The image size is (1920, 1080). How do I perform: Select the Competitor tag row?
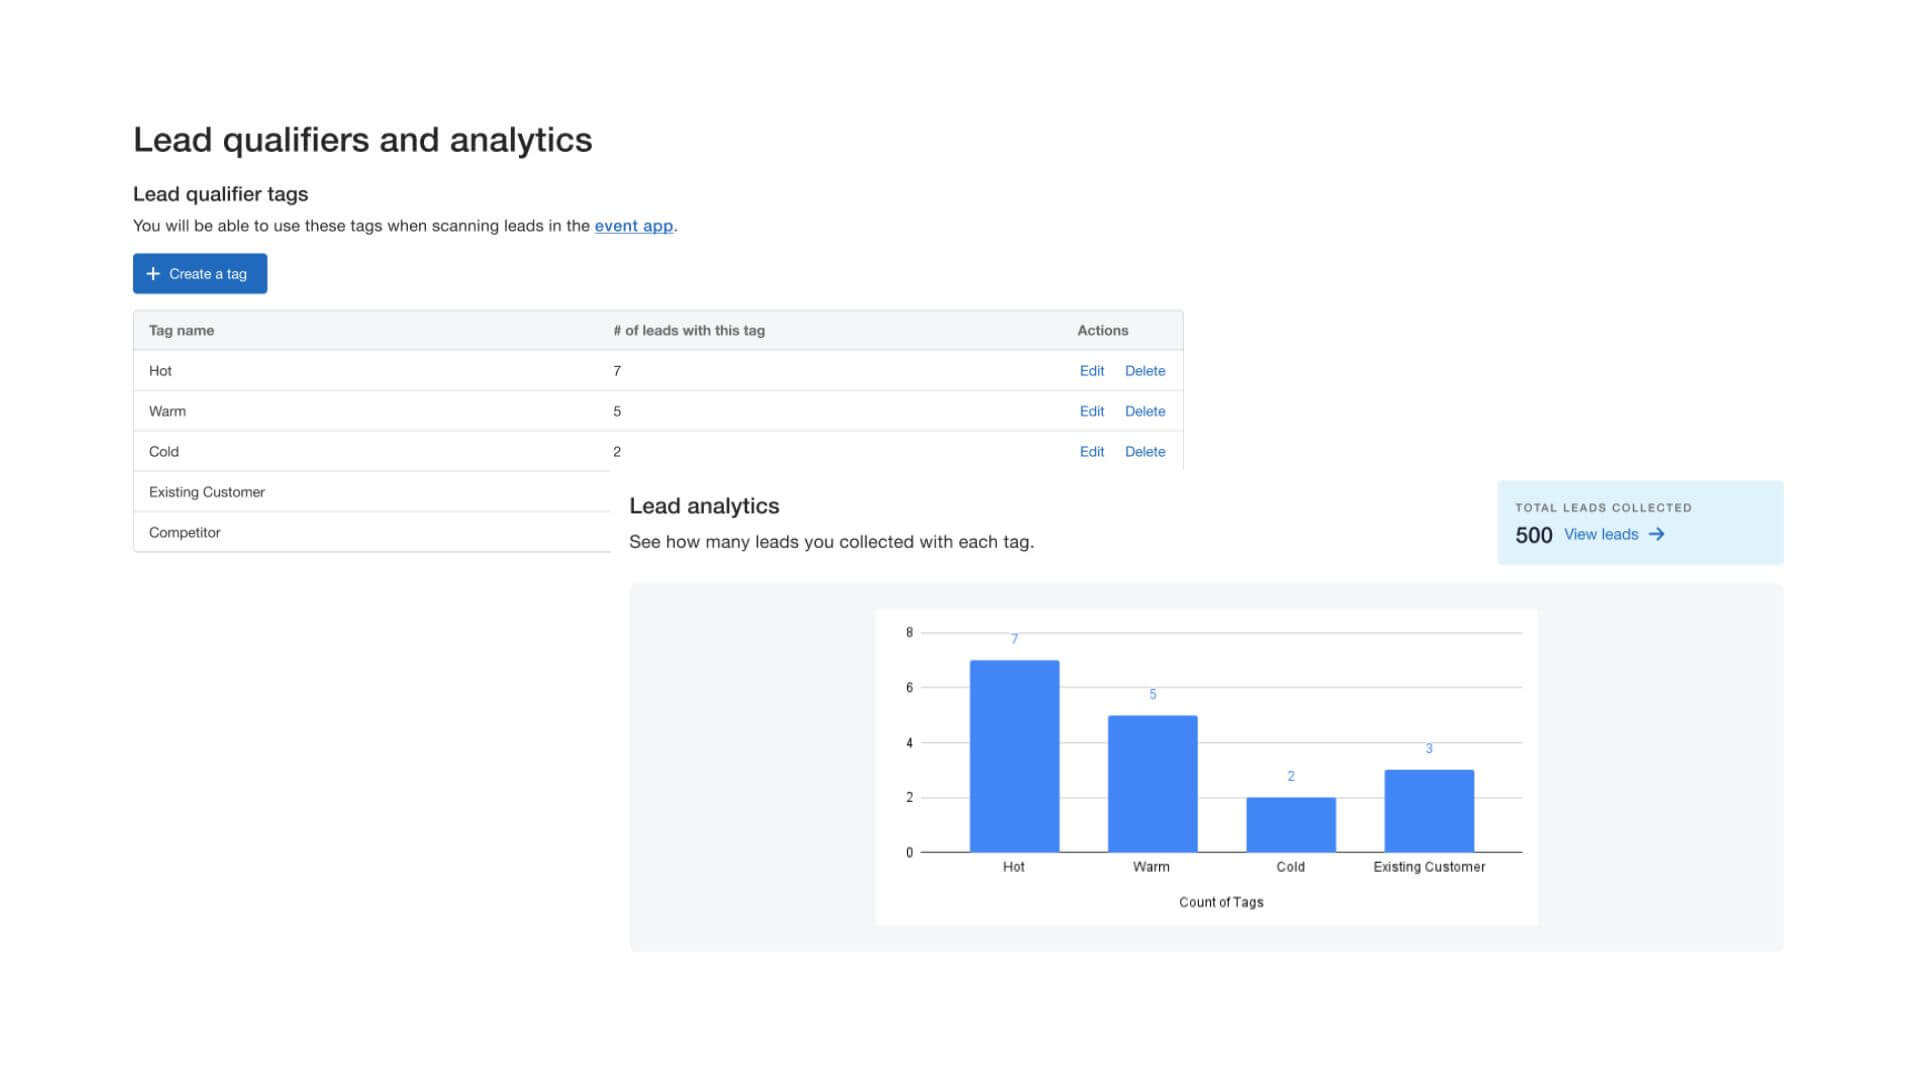point(185,532)
